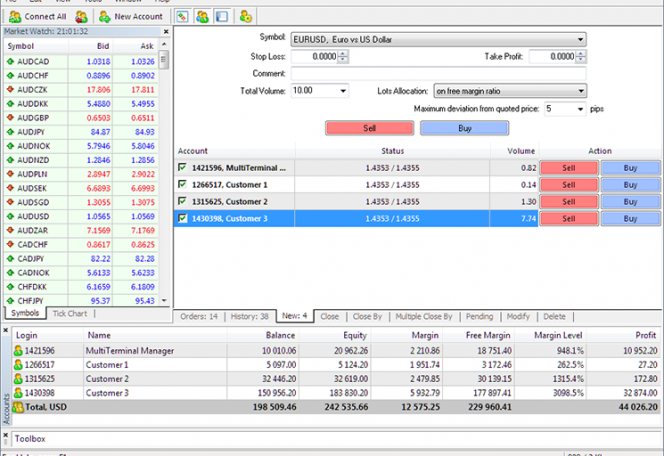The width and height of the screenshot is (664, 456).
Task: Click the green arrow icon beside AUDCAD
Action: (x=10, y=61)
